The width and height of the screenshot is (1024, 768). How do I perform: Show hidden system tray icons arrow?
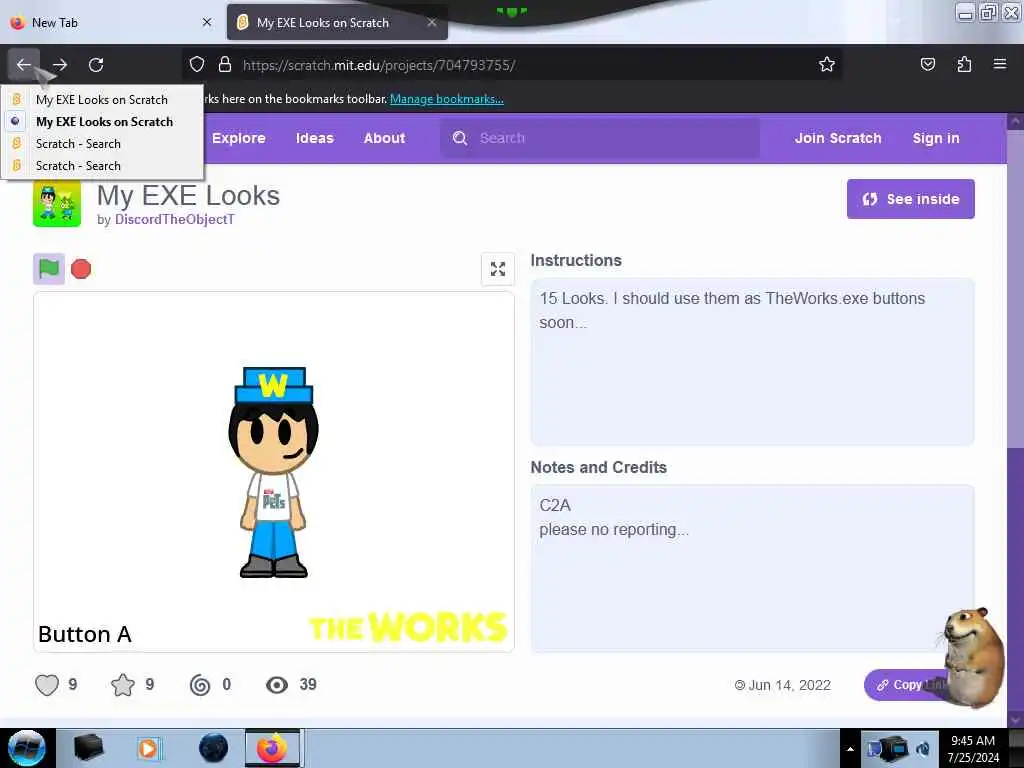[850, 749]
